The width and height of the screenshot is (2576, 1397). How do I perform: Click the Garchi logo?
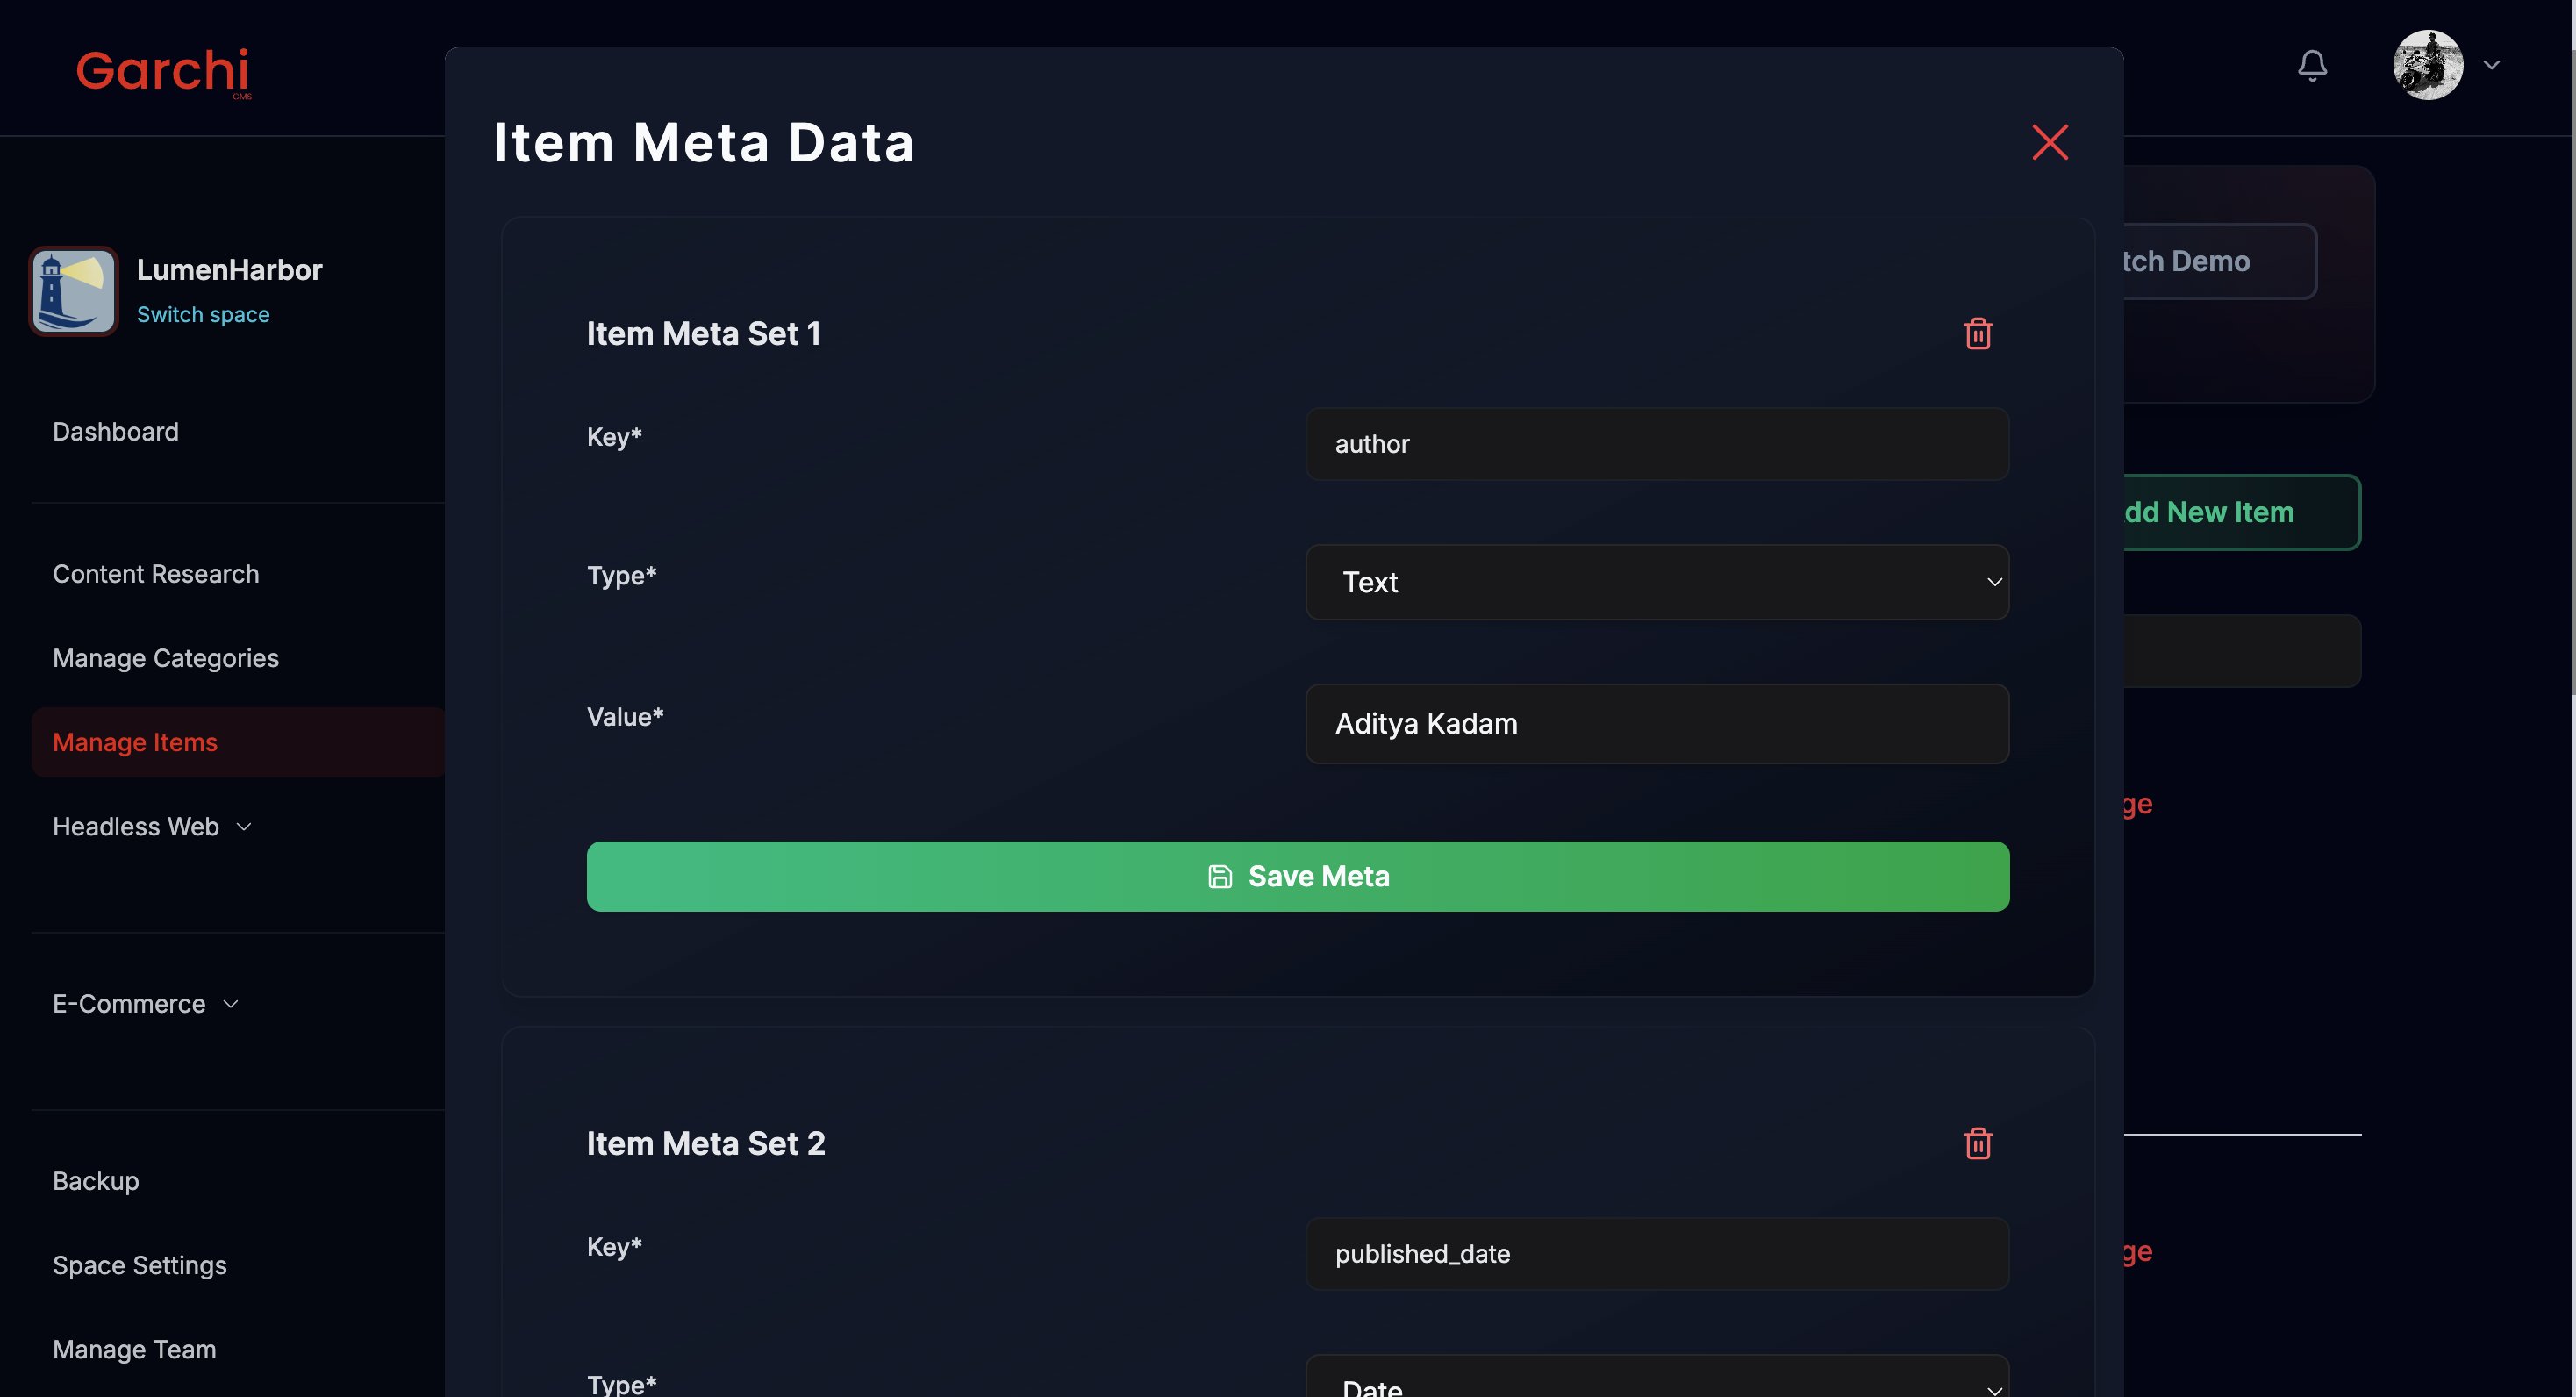(163, 72)
